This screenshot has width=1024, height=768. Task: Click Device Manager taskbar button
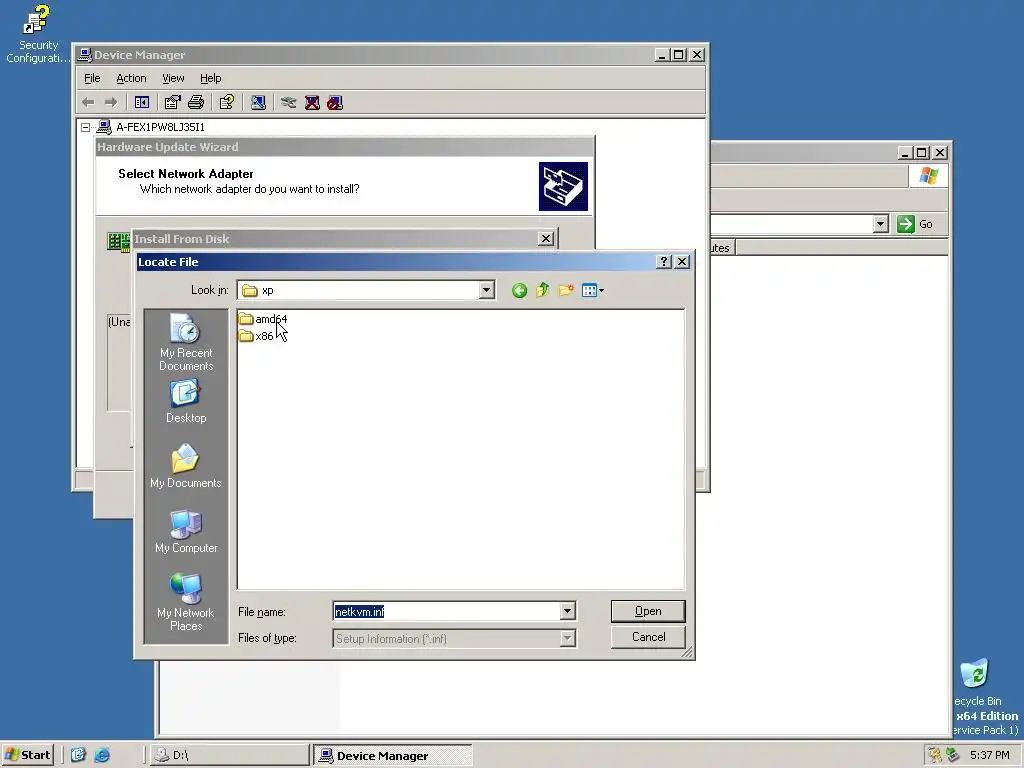pos(392,756)
